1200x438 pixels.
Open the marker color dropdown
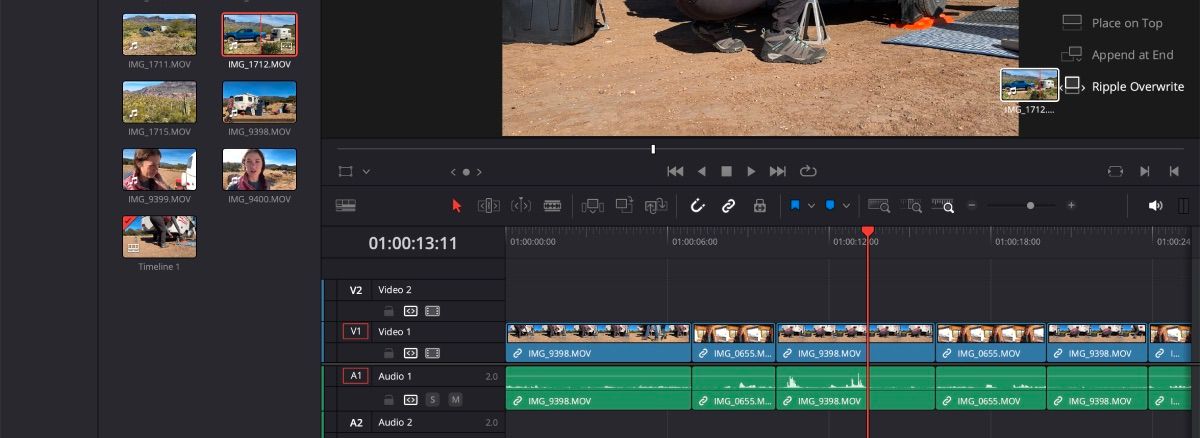click(846, 205)
